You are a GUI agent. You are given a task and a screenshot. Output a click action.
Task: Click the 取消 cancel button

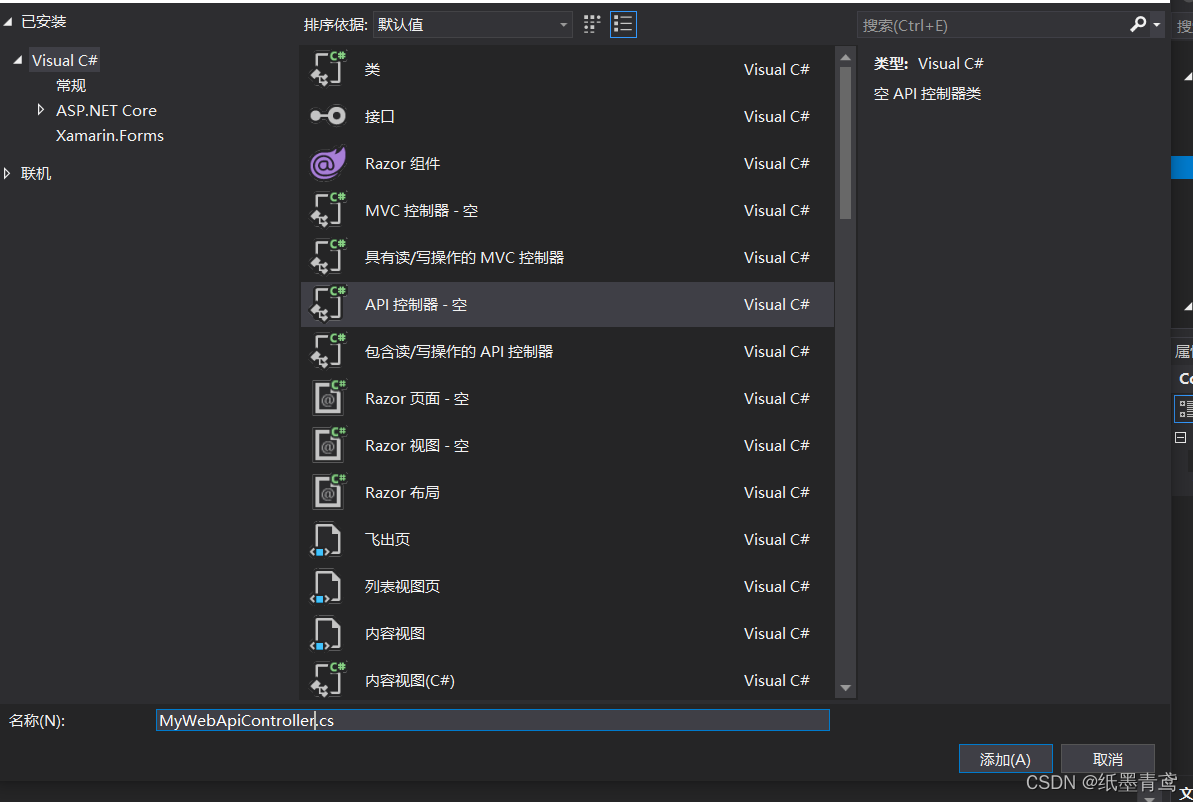pyautogui.click(x=1108, y=759)
